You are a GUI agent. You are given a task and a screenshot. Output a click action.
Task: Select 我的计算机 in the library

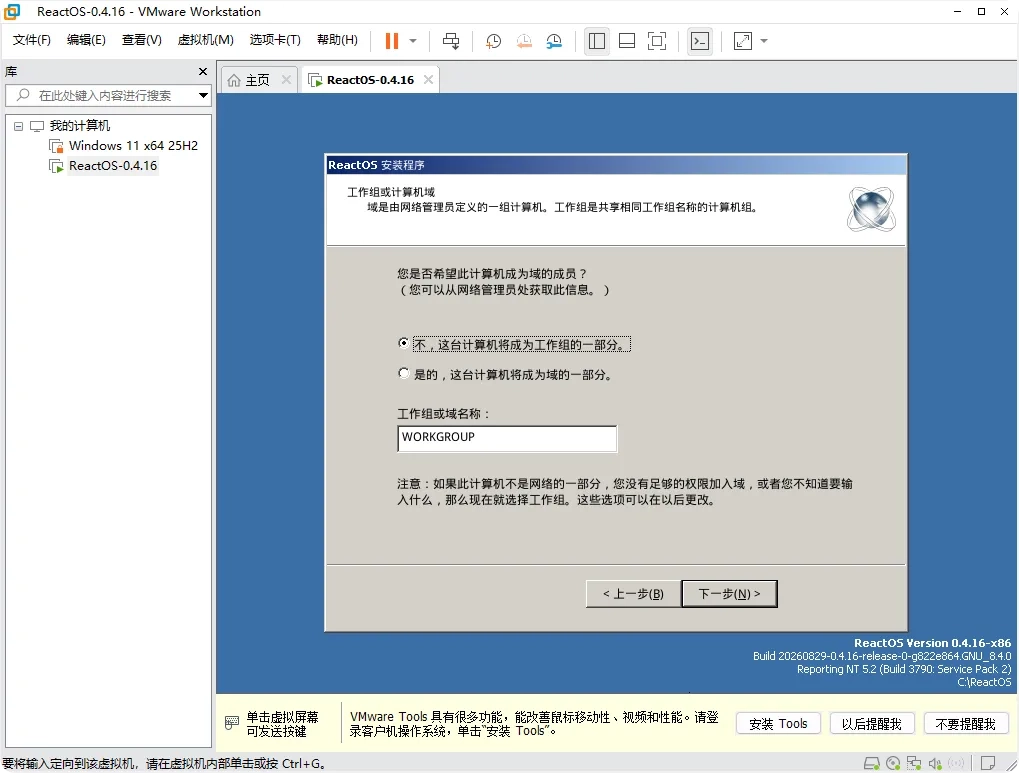(x=80, y=125)
